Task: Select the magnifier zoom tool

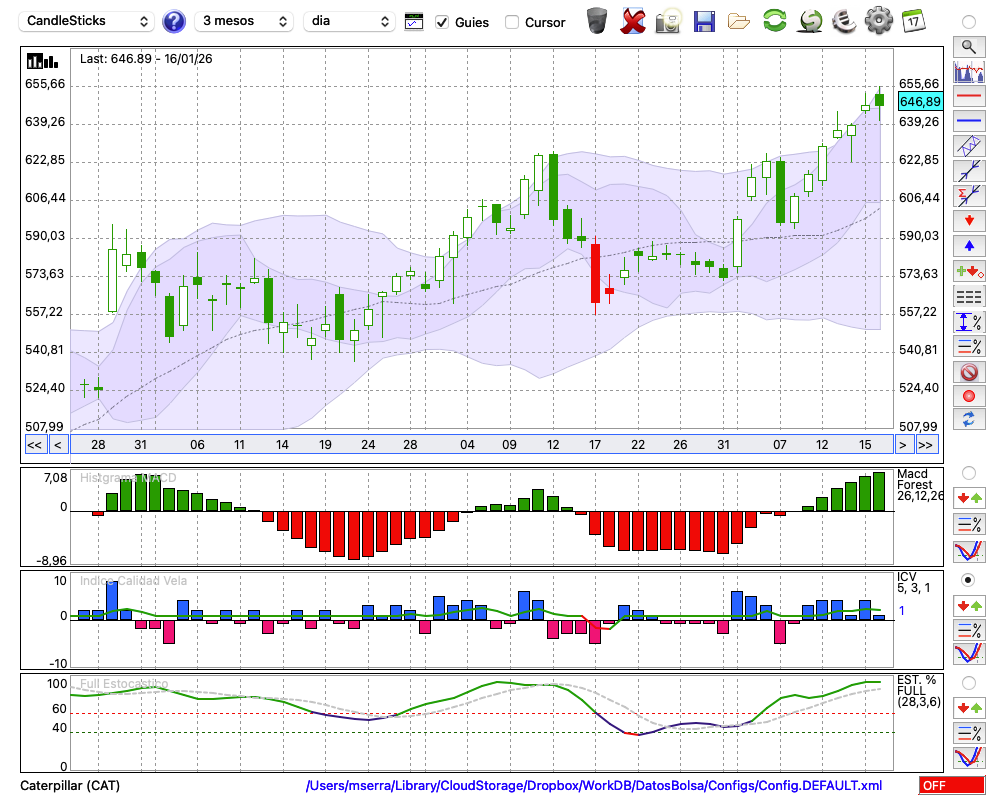Action: tap(969, 47)
